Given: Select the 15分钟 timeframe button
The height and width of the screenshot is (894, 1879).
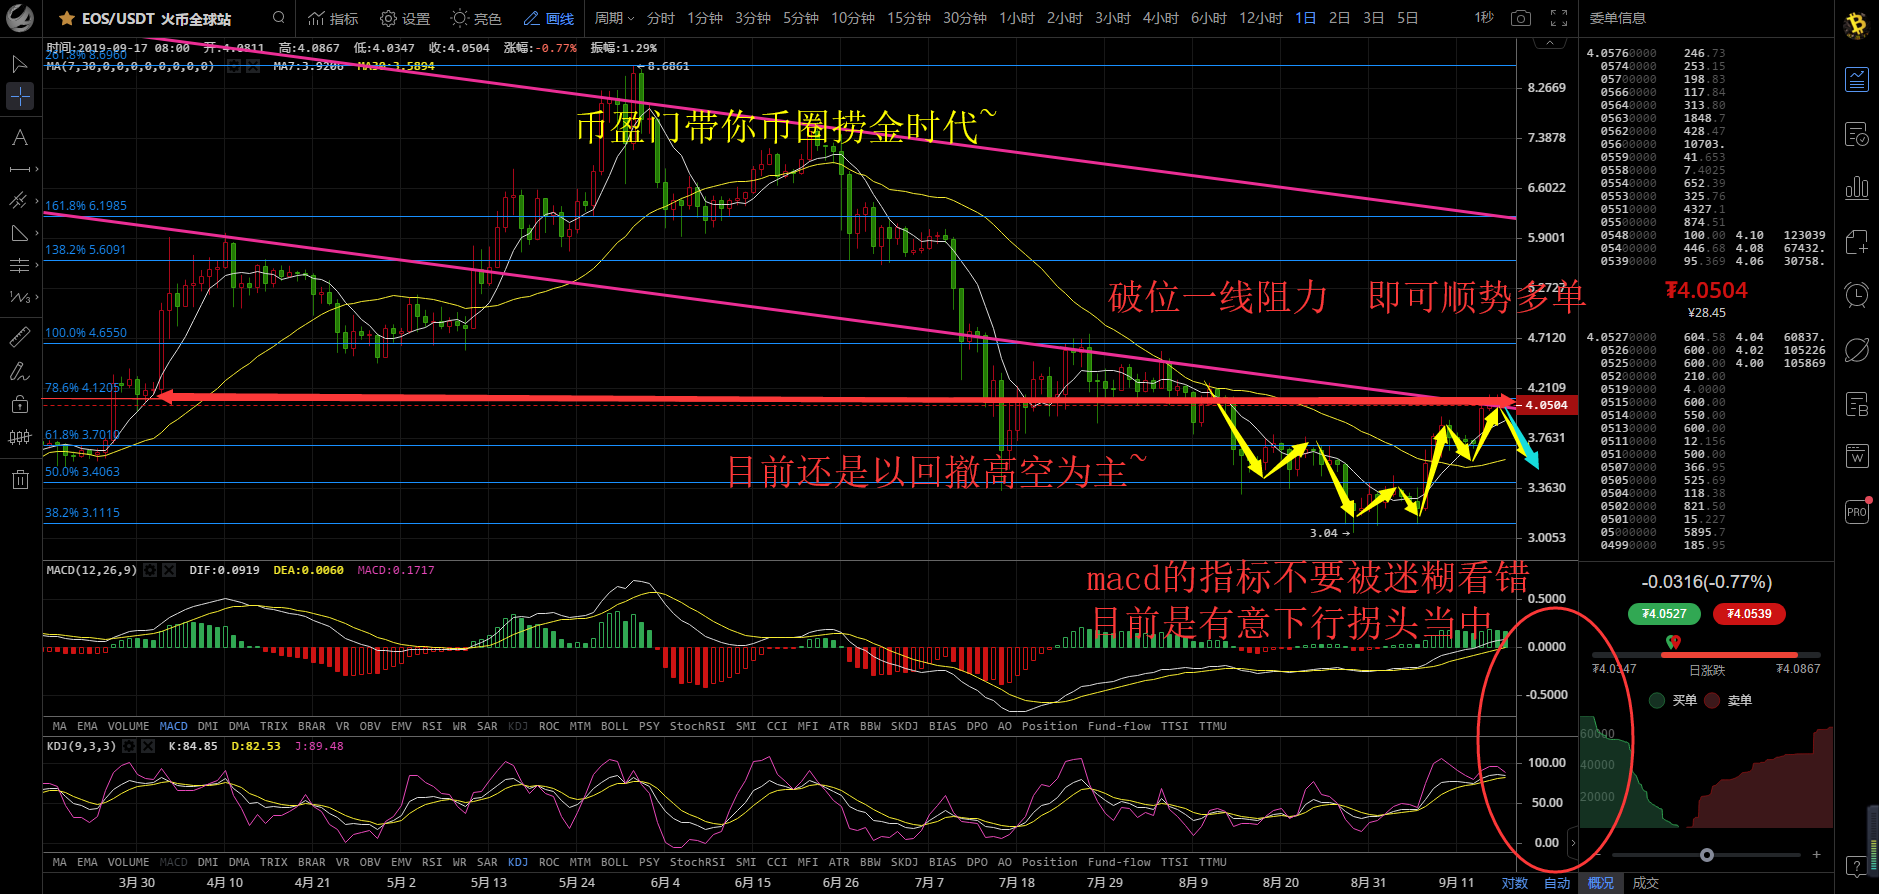Looking at the screenshot, I should (909, 18).
